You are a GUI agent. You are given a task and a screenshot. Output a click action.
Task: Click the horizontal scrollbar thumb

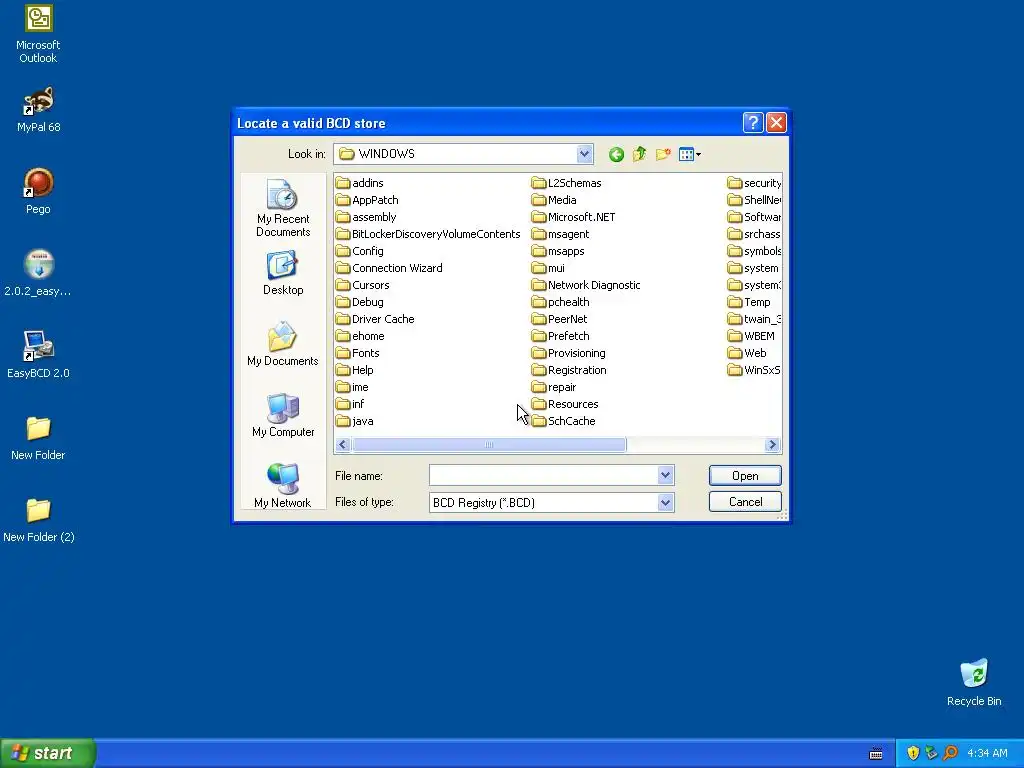(489, 445)
